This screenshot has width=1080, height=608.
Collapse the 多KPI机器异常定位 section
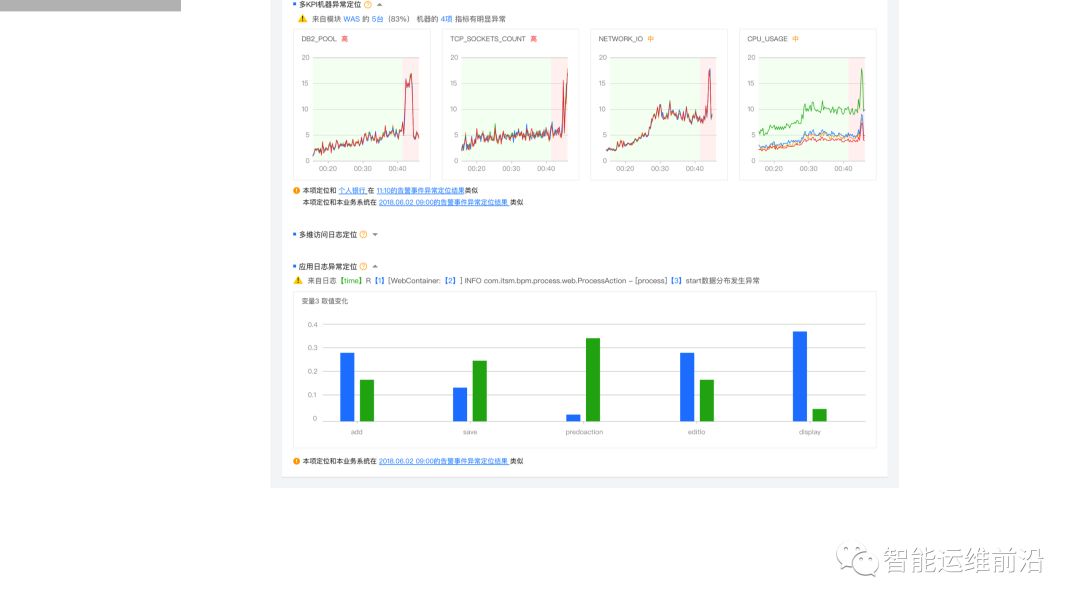click(380, 5)
